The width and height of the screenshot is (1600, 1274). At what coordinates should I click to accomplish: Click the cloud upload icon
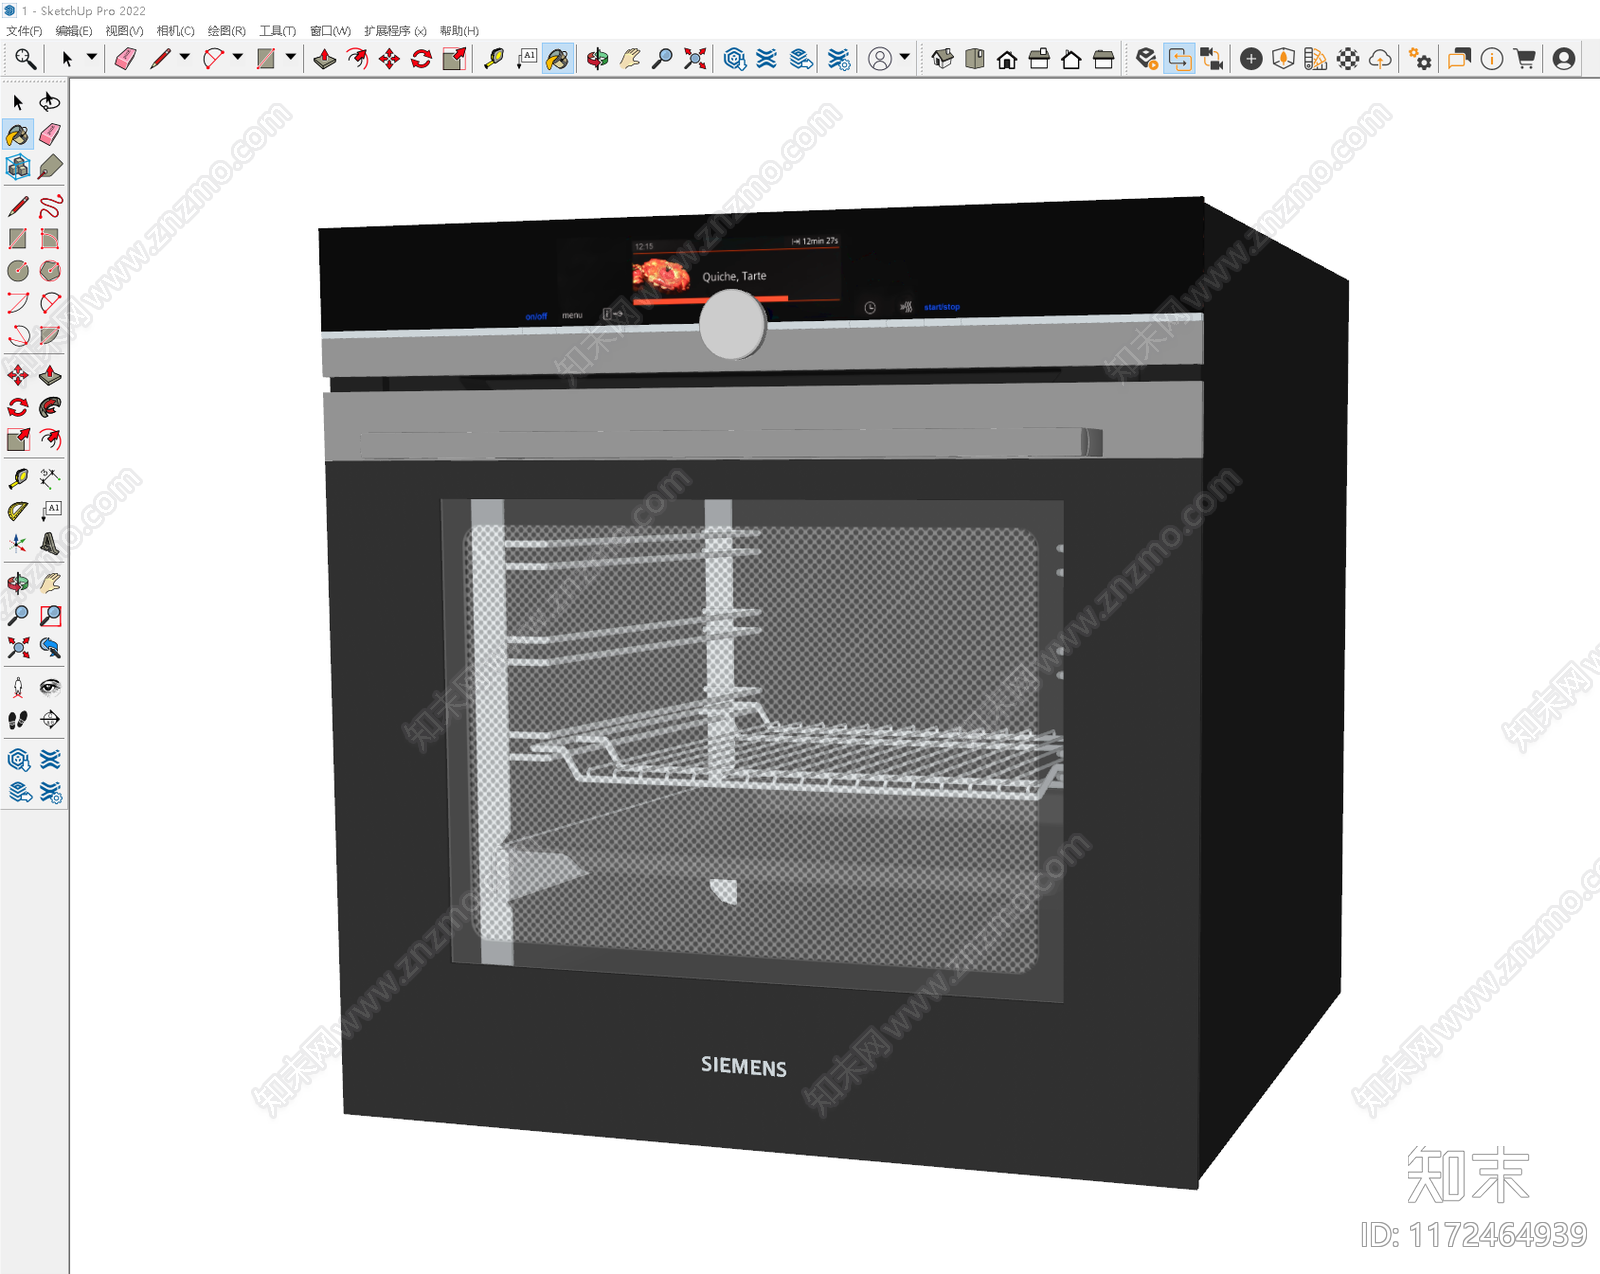coord(1380,59)
